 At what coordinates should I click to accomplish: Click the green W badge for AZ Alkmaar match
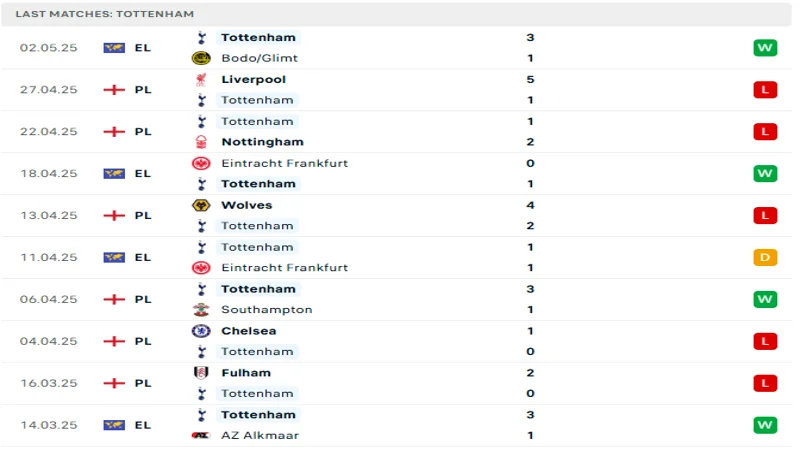pos(765,425)
